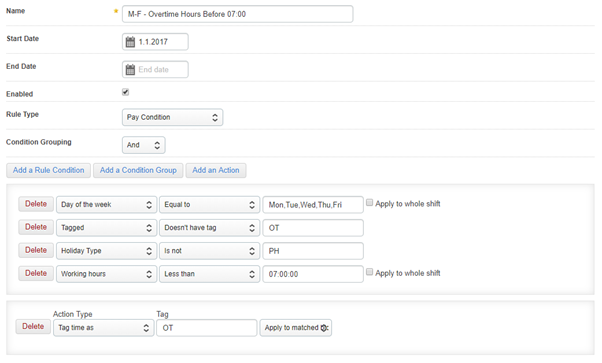Screen dimensions: 602x363
Task: Click the rule Name text field
Action: [x=238, y=14]
